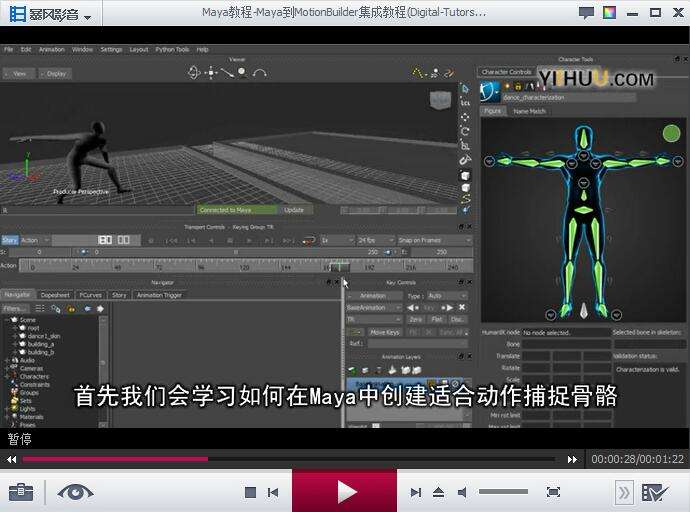This screenshot has height=512, width=690.
Task: Select the translate tool on viewer side
Action: tap(465, 117)
